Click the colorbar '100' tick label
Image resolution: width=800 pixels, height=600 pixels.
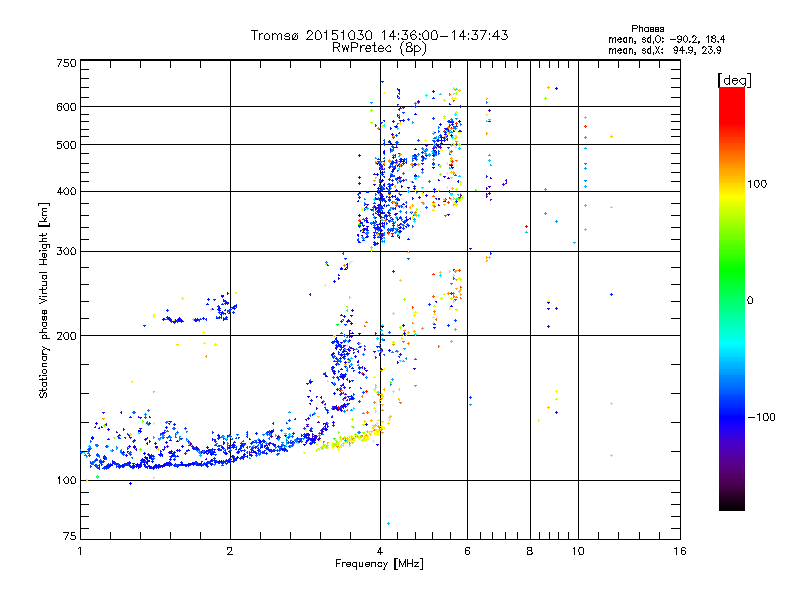click(757, 184)
